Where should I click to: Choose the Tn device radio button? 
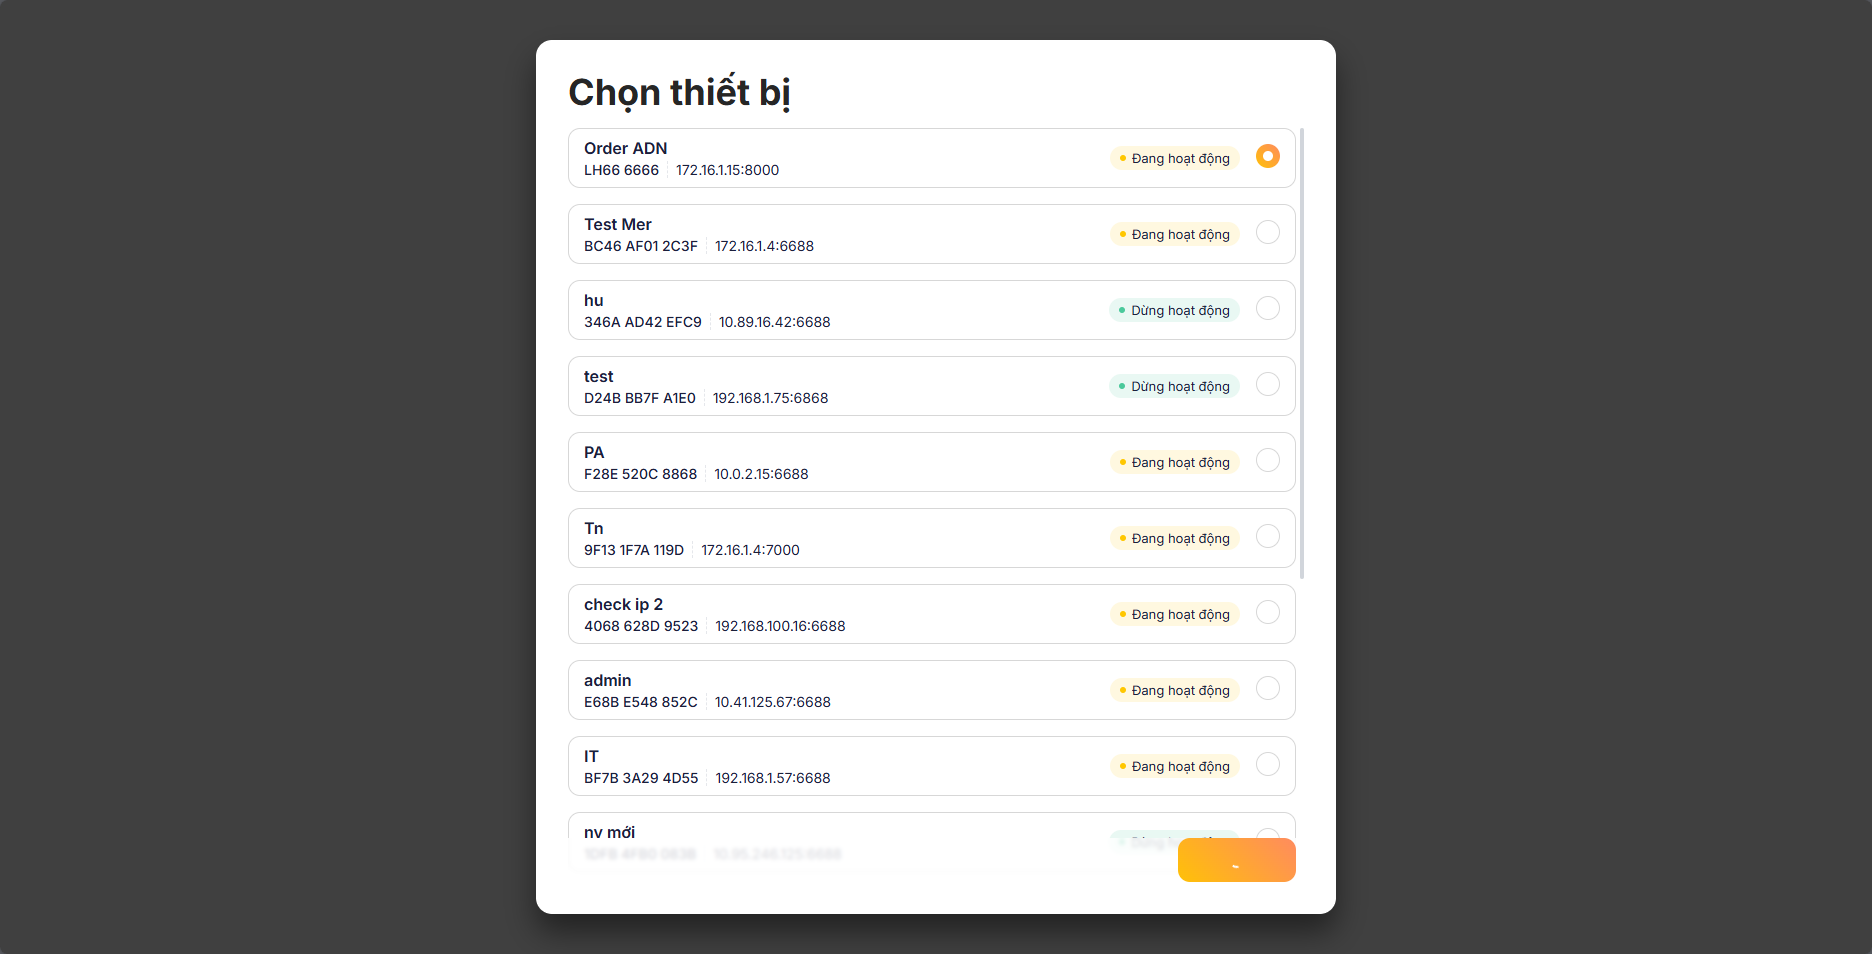tap(1267, 536)
